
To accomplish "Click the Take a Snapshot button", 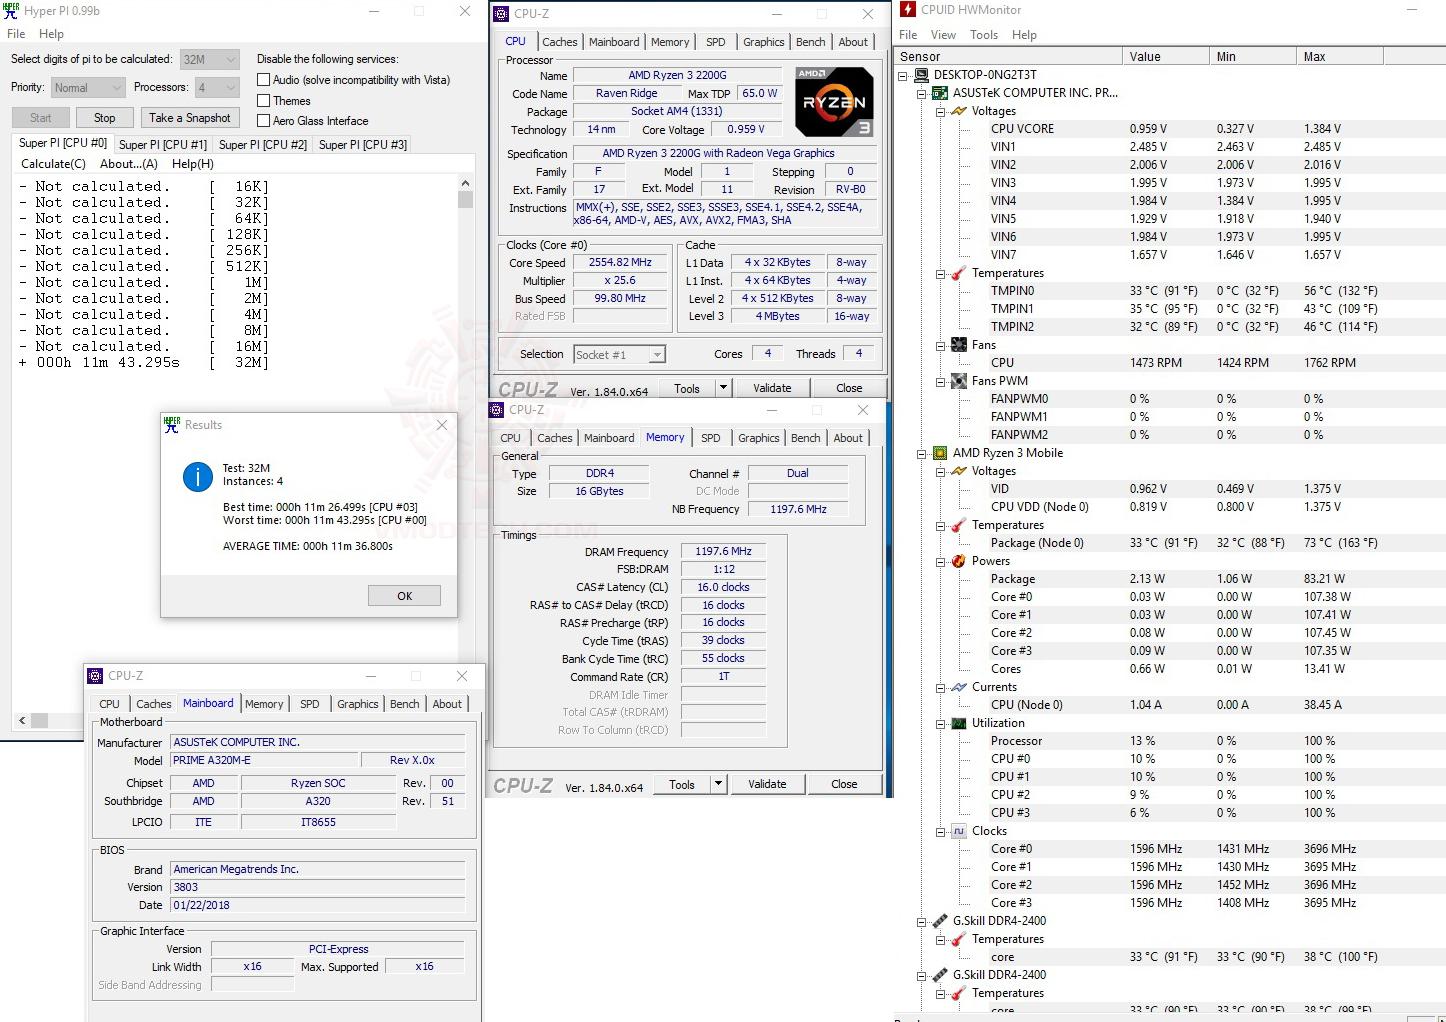I will pos(190,117).
